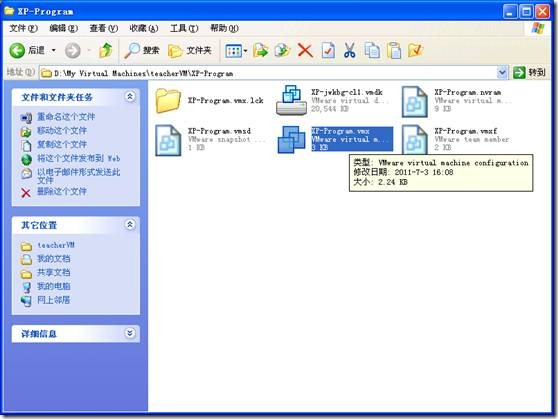Collapse the 其它位置 panel
Viewport: 558px width, 419px height.
pyautogui.click(x=130, y=225)
